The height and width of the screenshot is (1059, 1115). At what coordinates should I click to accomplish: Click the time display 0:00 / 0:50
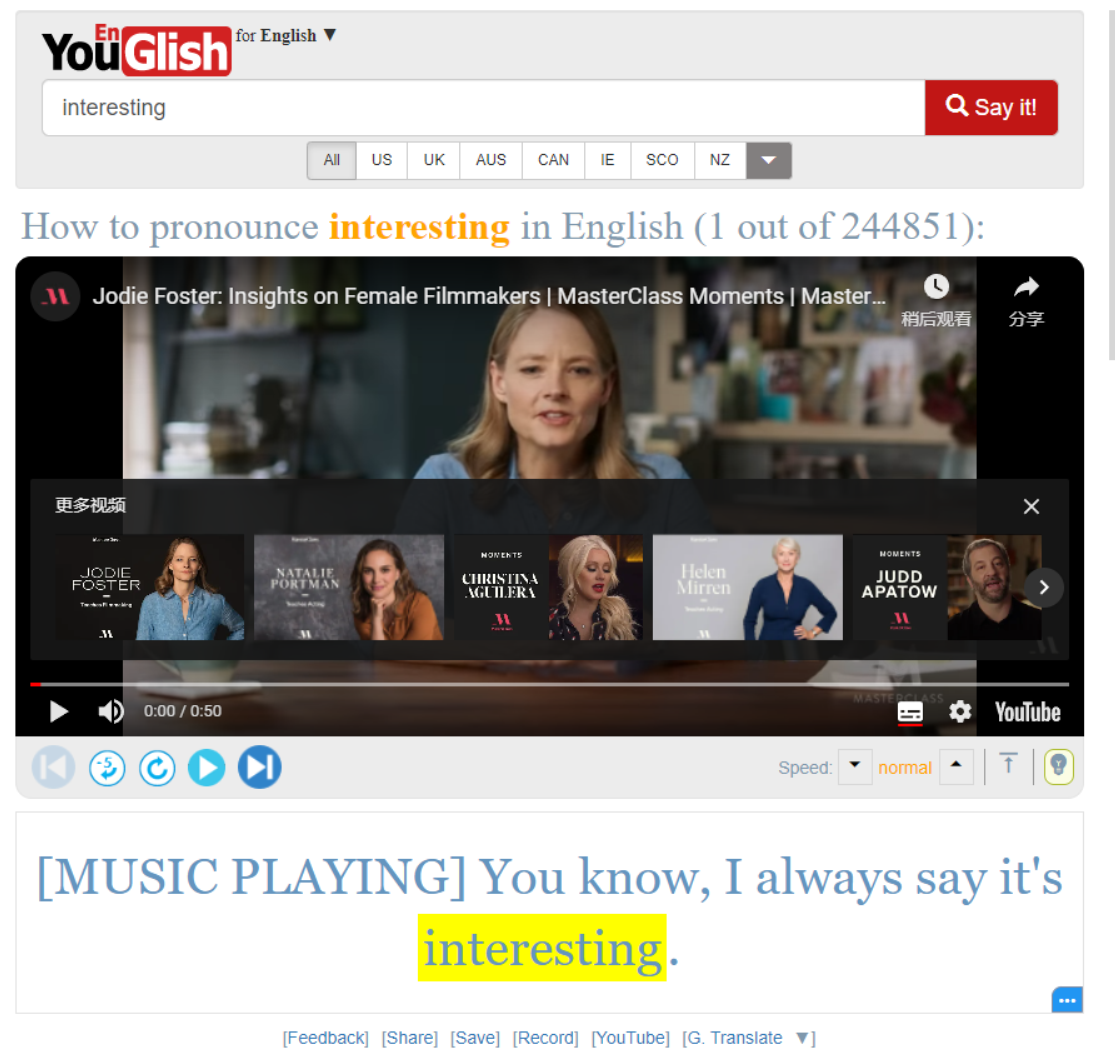click(x=183, y=711)
